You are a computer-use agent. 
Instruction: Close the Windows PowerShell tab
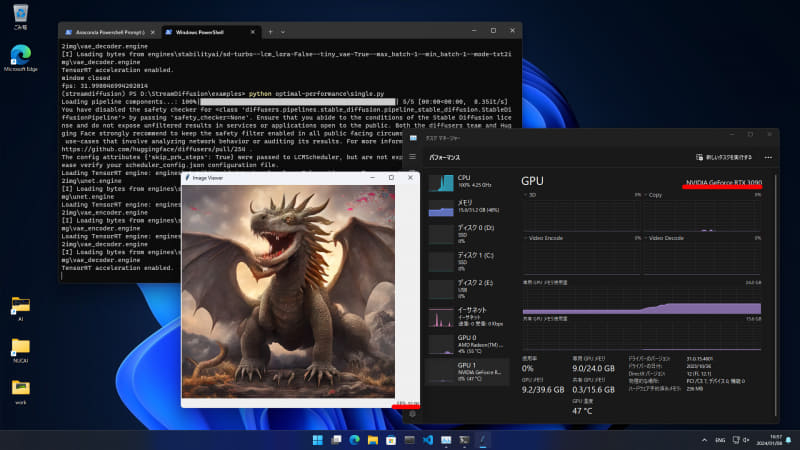point(253,32)
